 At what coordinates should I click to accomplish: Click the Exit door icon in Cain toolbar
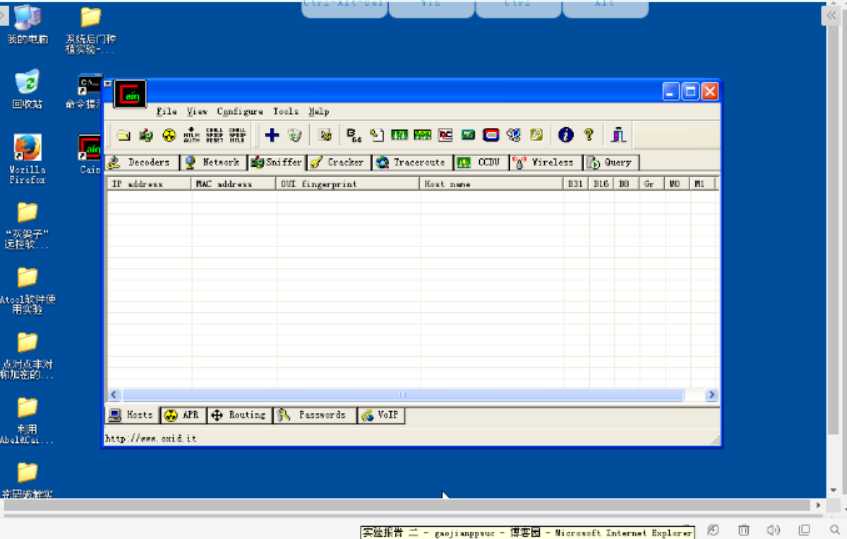pyautogui.click(x=619, y=135)
